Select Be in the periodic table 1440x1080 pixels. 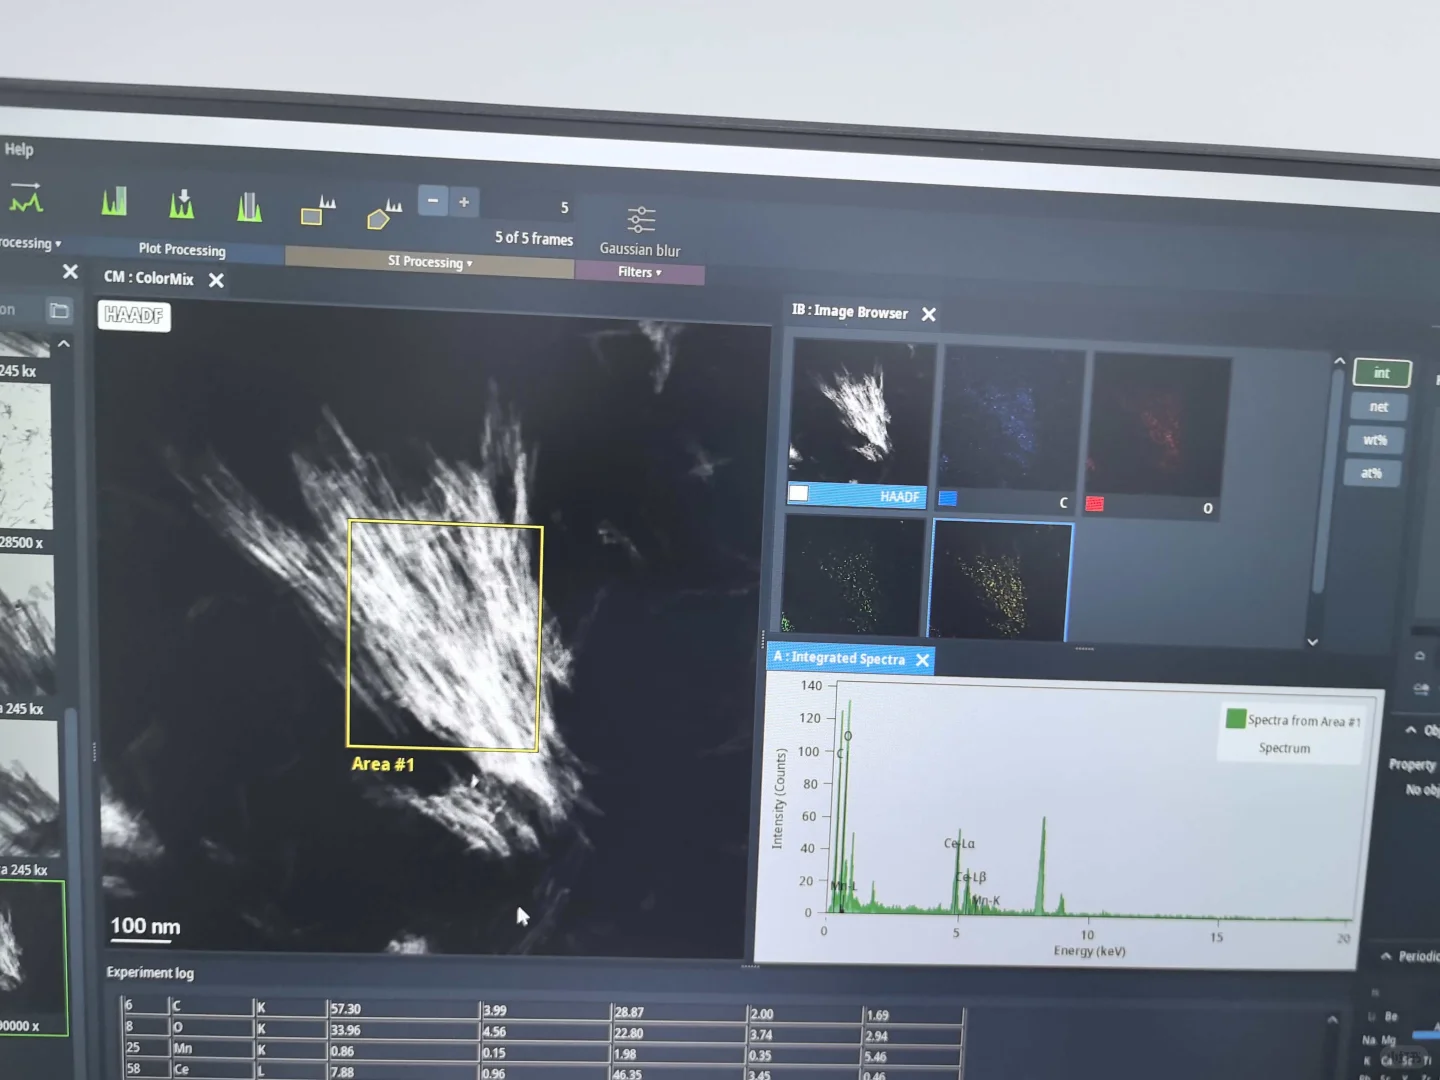[x=1391, y=1016]
